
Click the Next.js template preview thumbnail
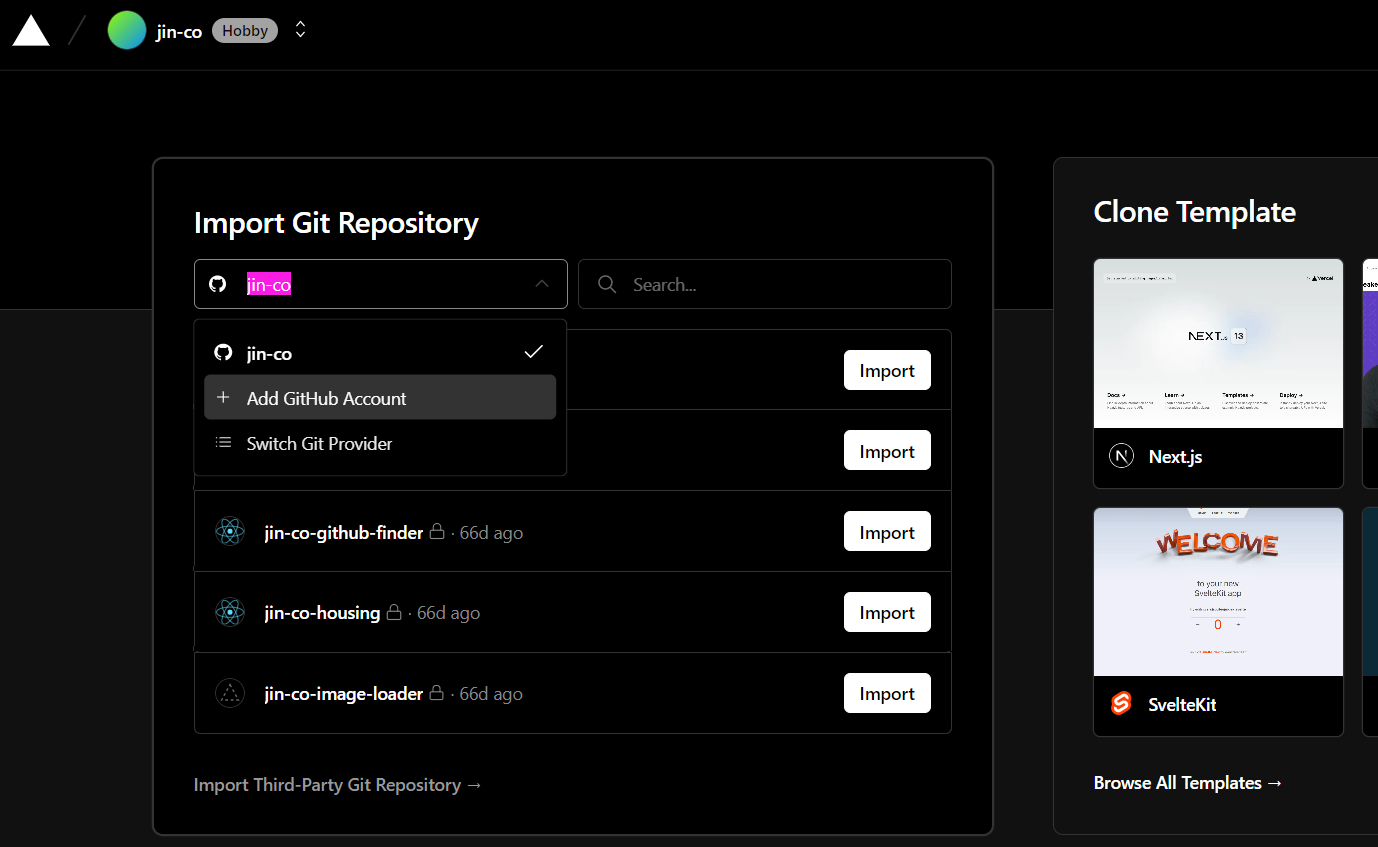[x=1218, y=343]
